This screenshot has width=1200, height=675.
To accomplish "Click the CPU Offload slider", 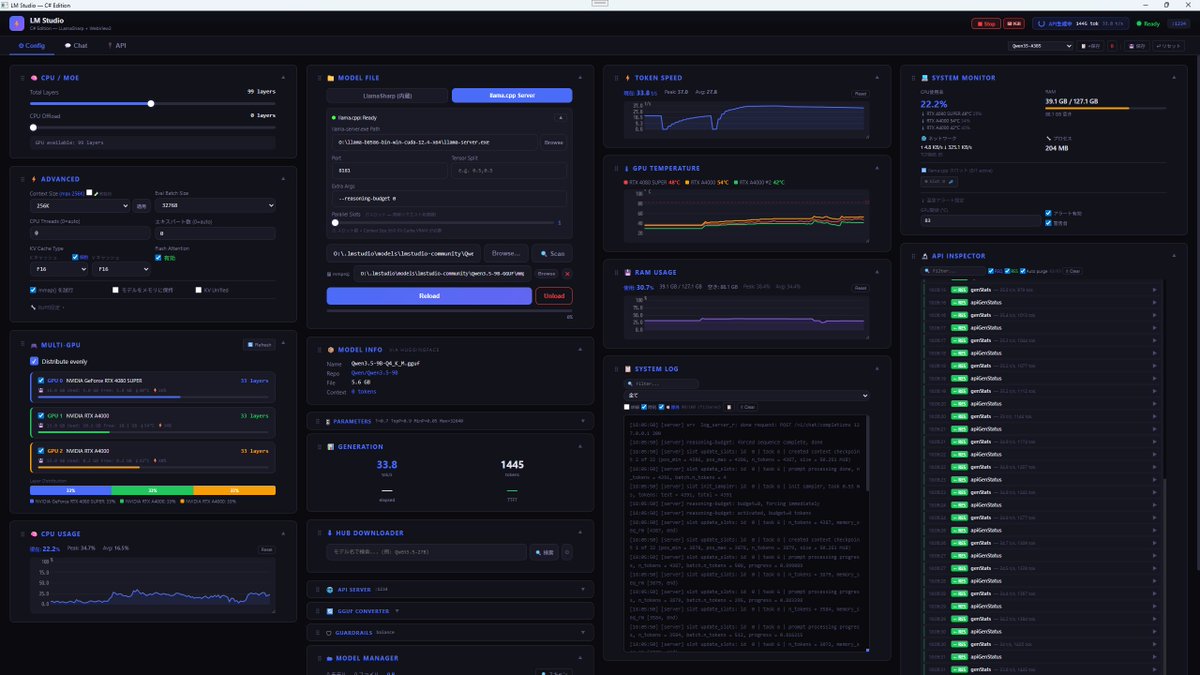I will pos(152,127).
